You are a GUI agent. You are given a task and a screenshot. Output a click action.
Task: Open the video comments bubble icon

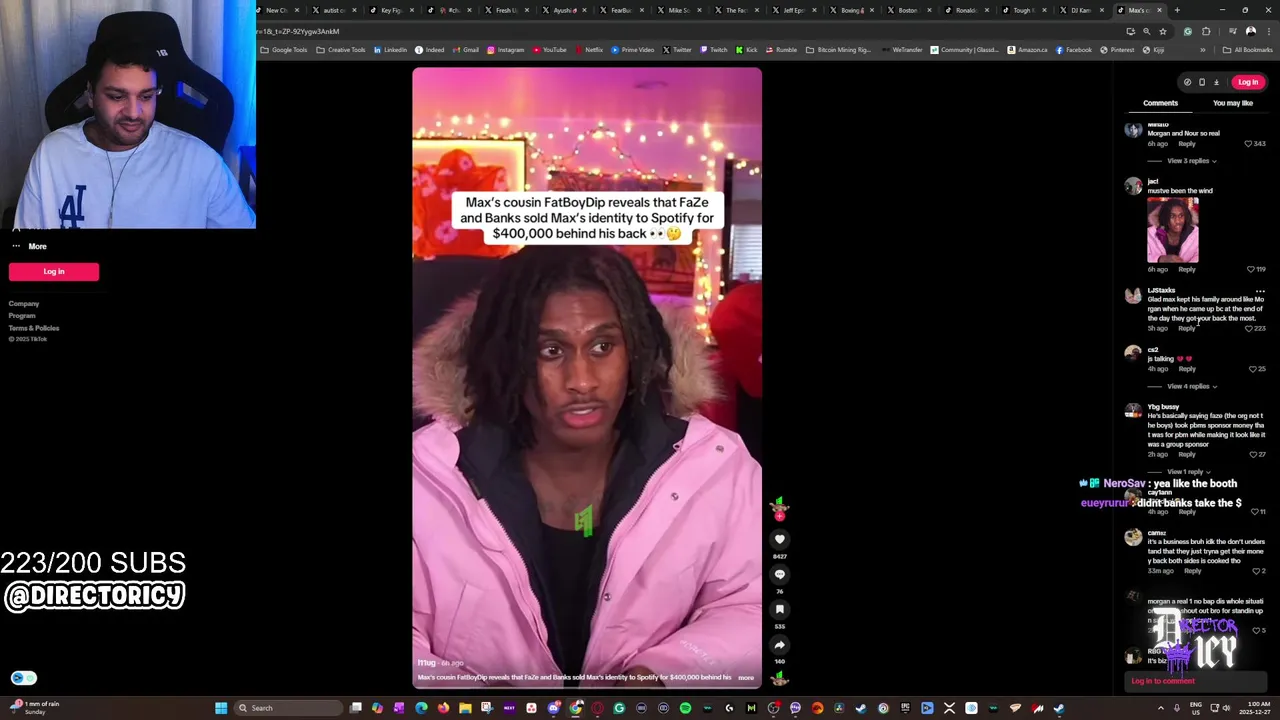[780, 574]
